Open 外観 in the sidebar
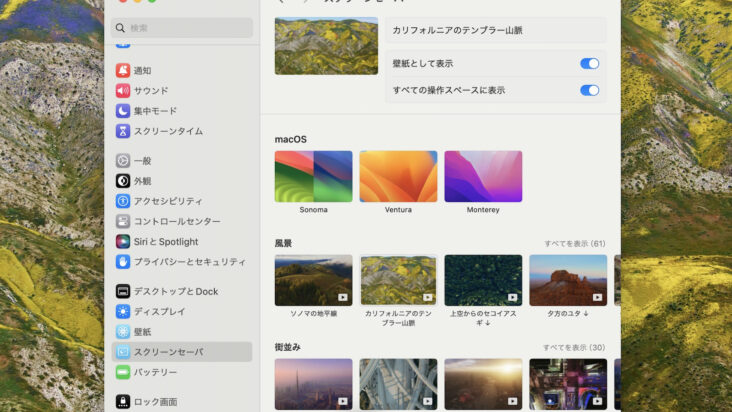The height and width of the screenshot is (412, 732). (182, 181)
